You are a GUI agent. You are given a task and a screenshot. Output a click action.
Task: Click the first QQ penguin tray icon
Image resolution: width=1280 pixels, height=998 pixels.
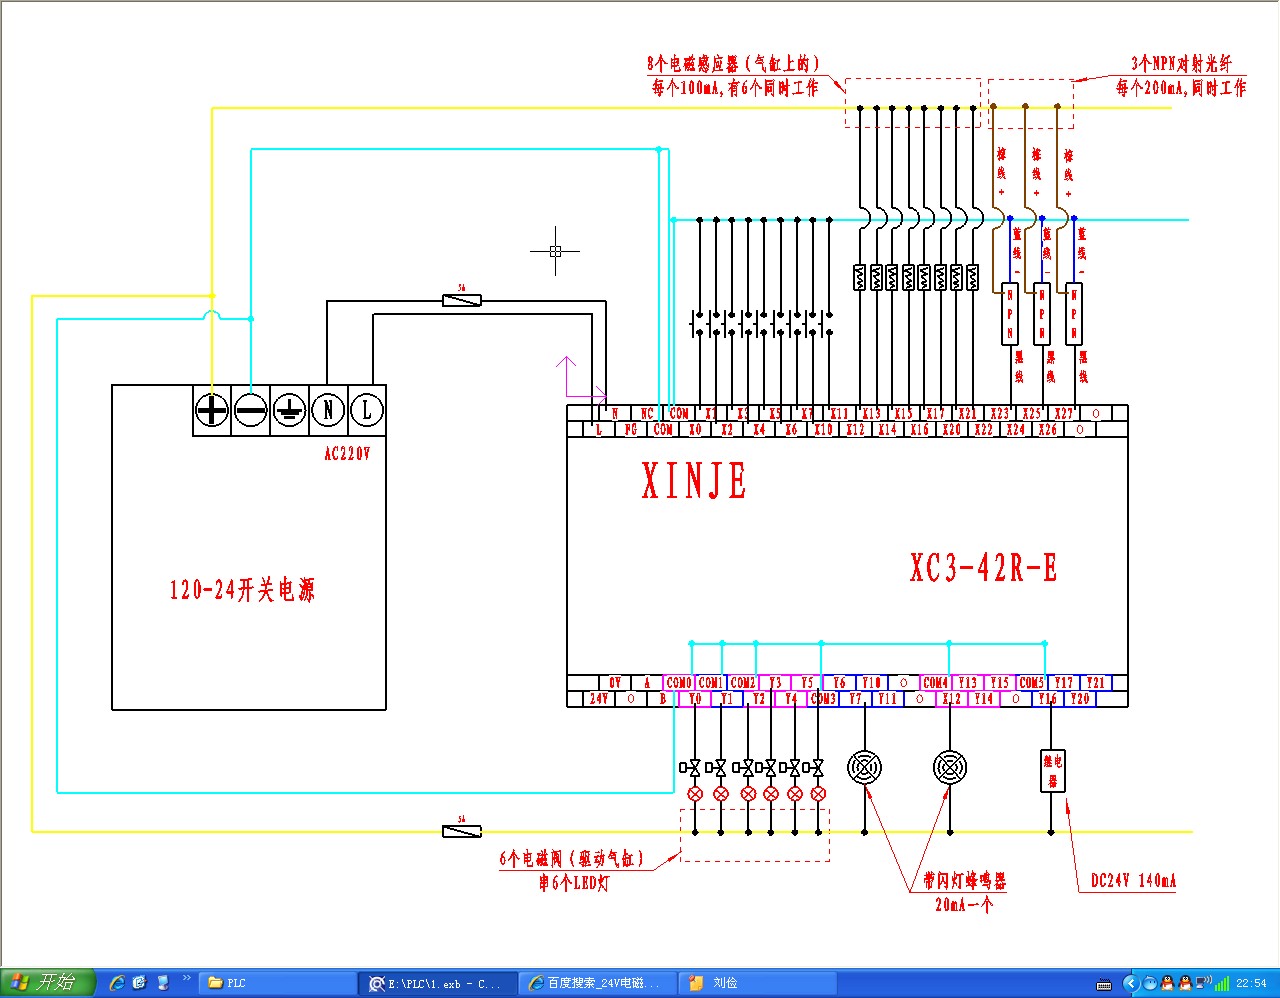point(1166,983)
